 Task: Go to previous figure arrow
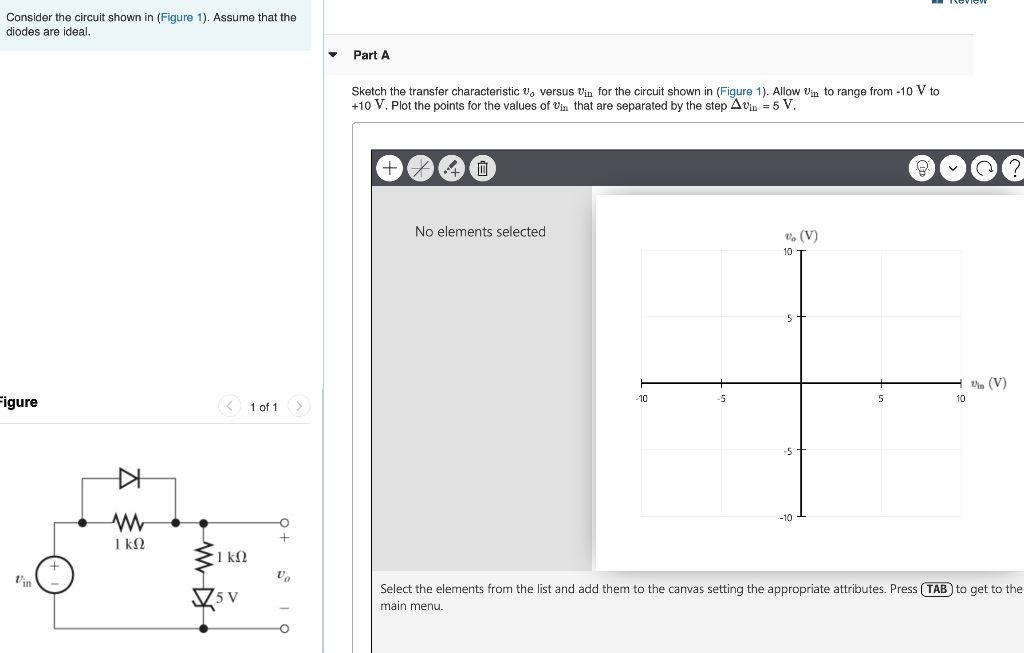coord(229,406)
